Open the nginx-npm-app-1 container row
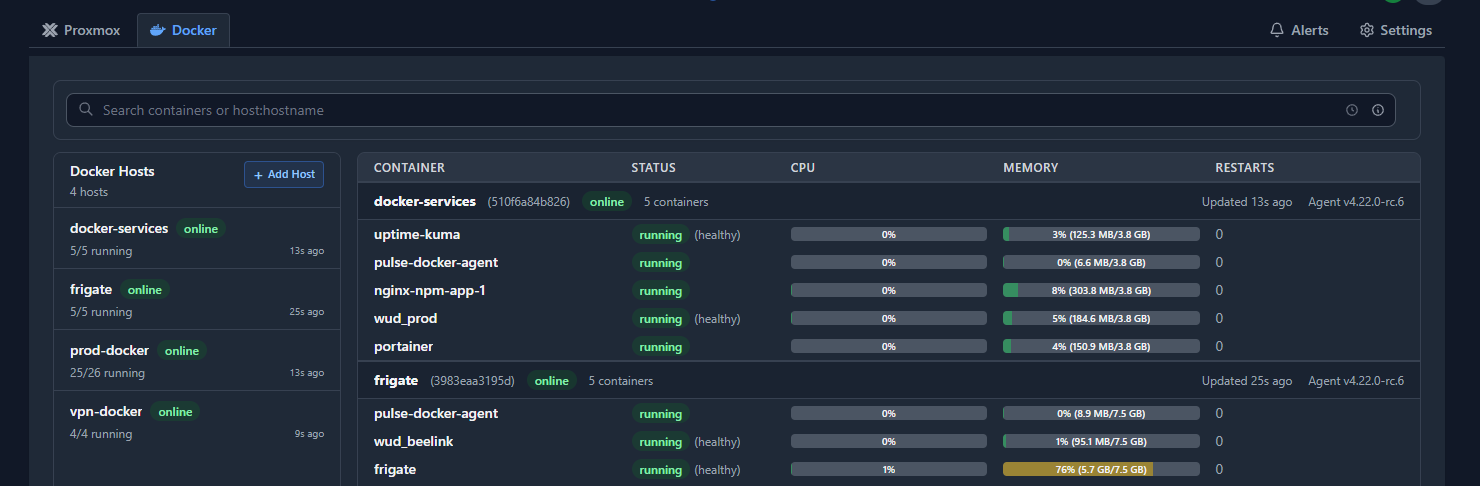Screen dimensions: 1480x486 pyautogui.click(x=889, y=290)
